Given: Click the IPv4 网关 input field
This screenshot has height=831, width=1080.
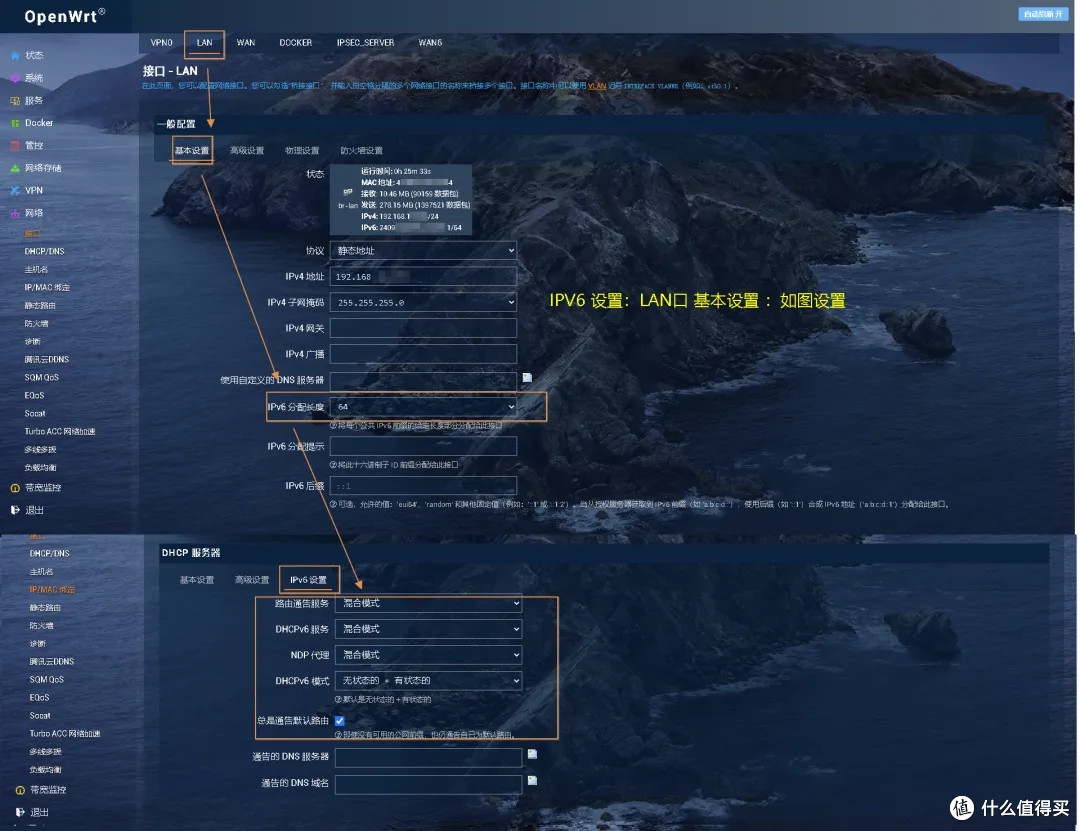Looking at the screenshot, I should coord(424,328).
